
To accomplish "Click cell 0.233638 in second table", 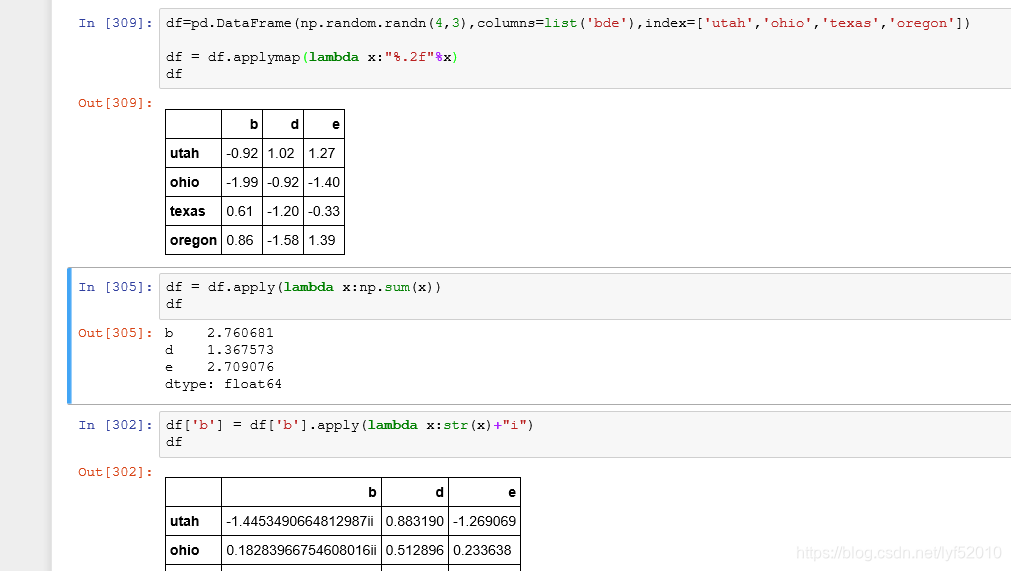I will click(484, 550).
